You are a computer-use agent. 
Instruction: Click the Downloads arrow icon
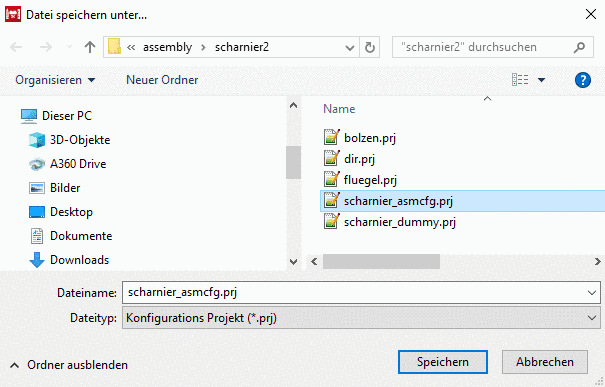click(37, 260)
